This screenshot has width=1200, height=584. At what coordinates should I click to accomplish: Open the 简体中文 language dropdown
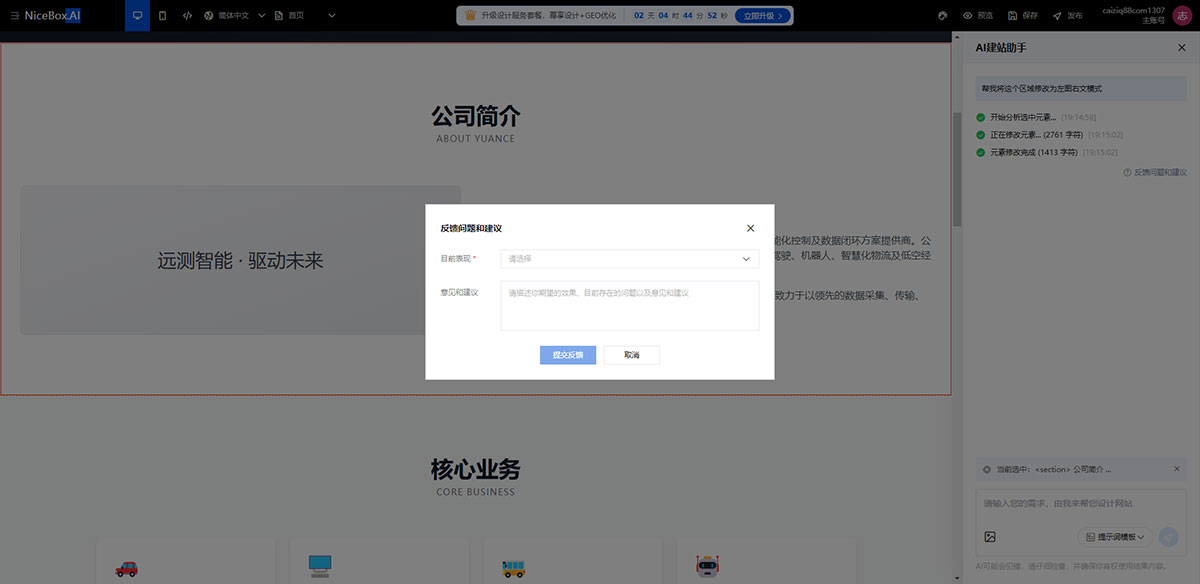[x=234, y=16]
